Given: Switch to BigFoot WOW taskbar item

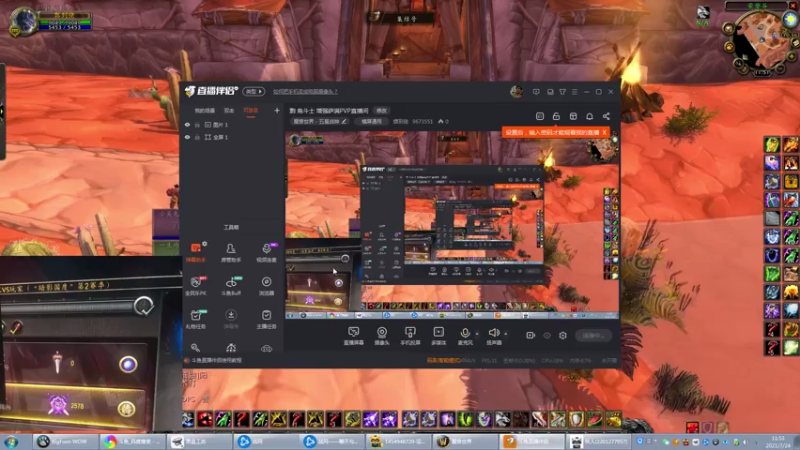Looking at the screenshot, I should [64, 441].
